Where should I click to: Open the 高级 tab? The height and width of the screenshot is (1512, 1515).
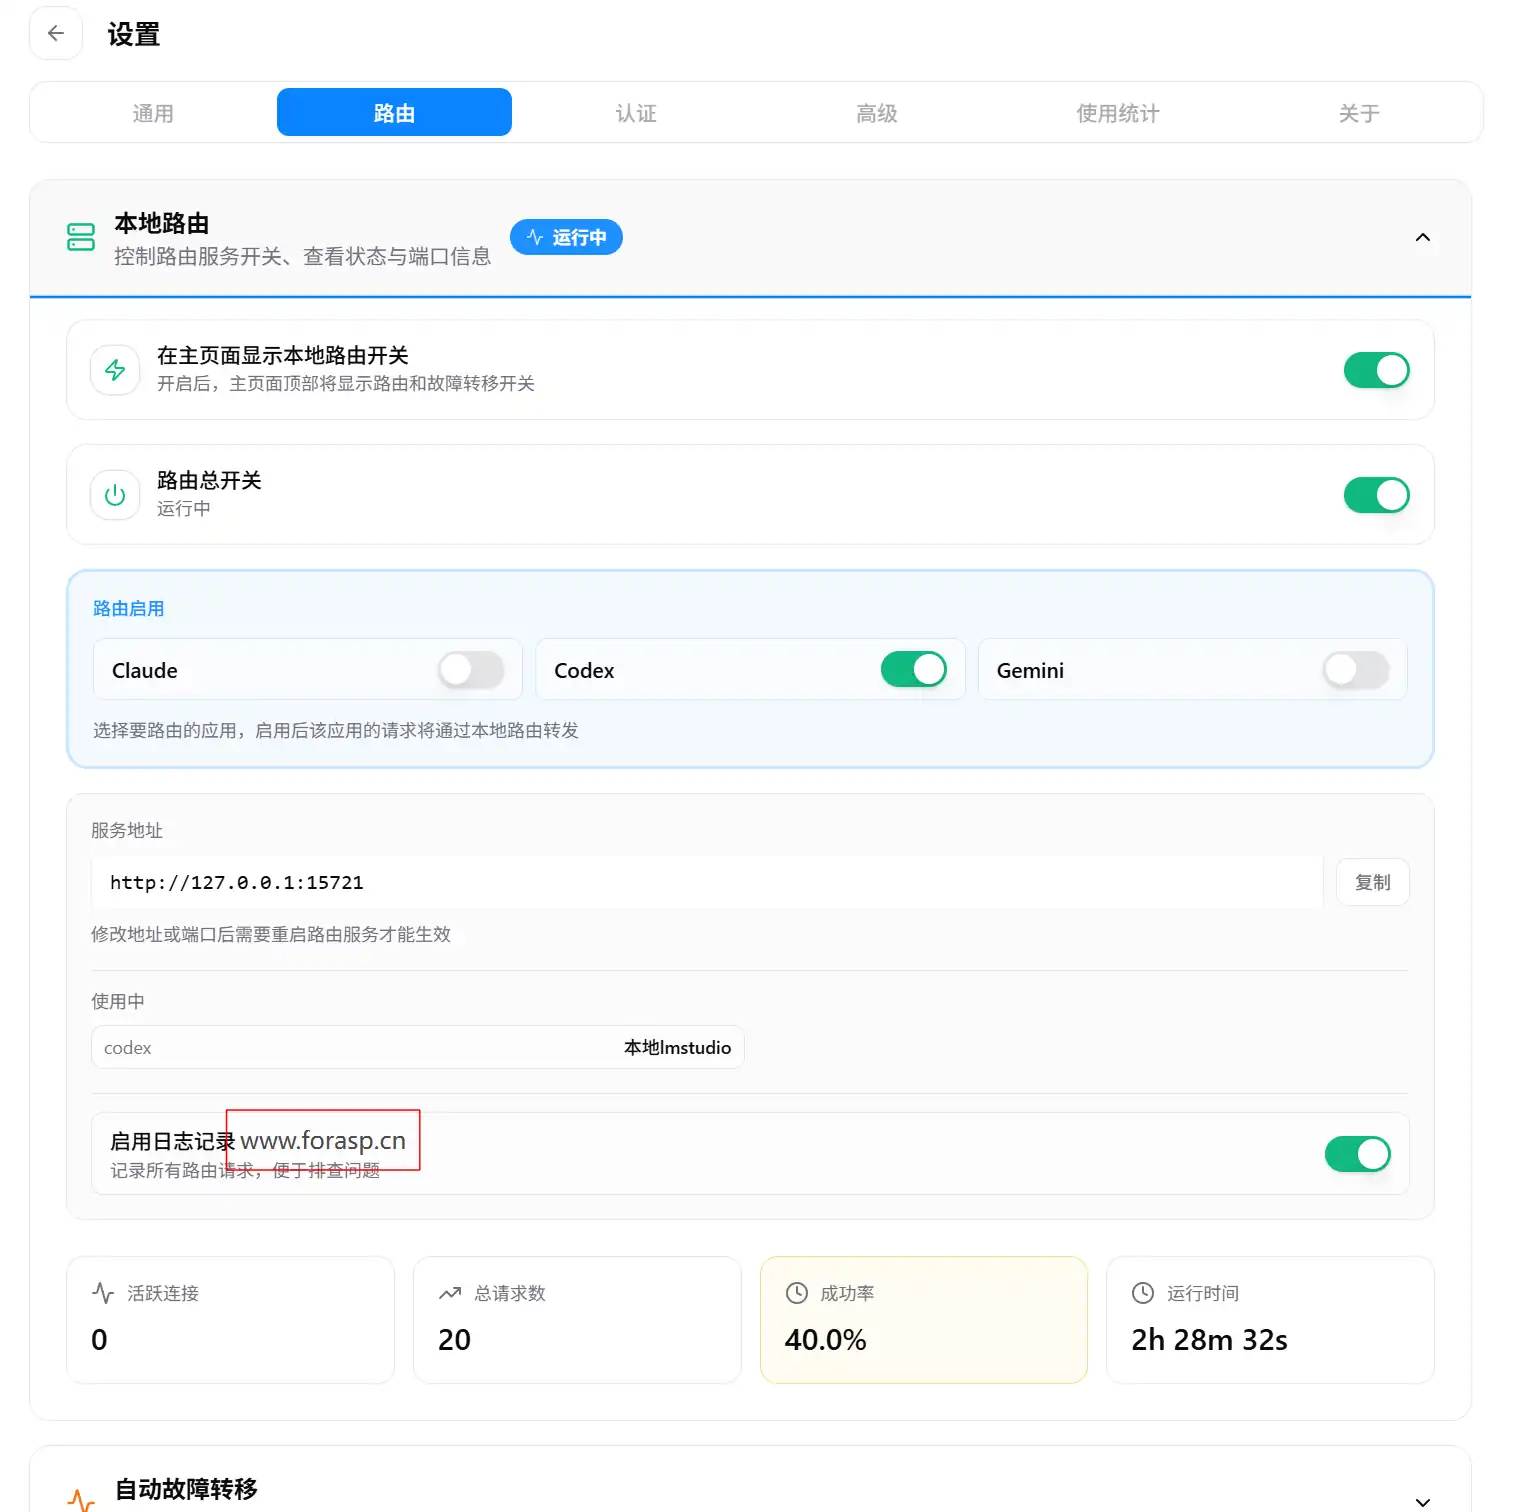(x=877, y=113)
